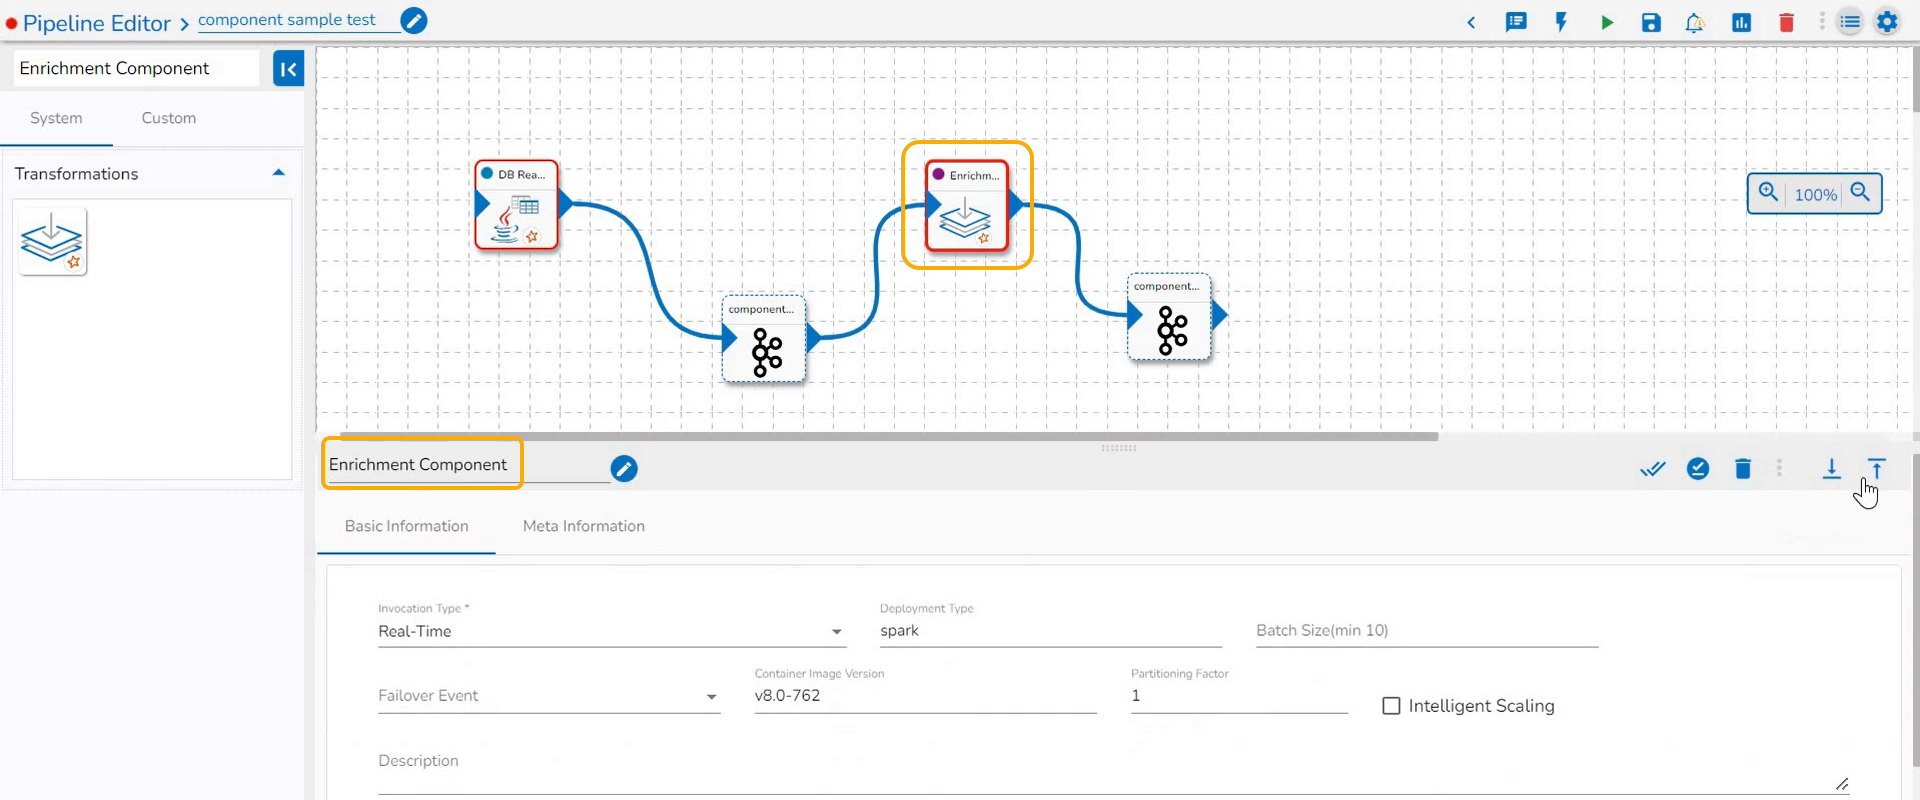Click the Batch Size input field

click(x=1427, y=631)
